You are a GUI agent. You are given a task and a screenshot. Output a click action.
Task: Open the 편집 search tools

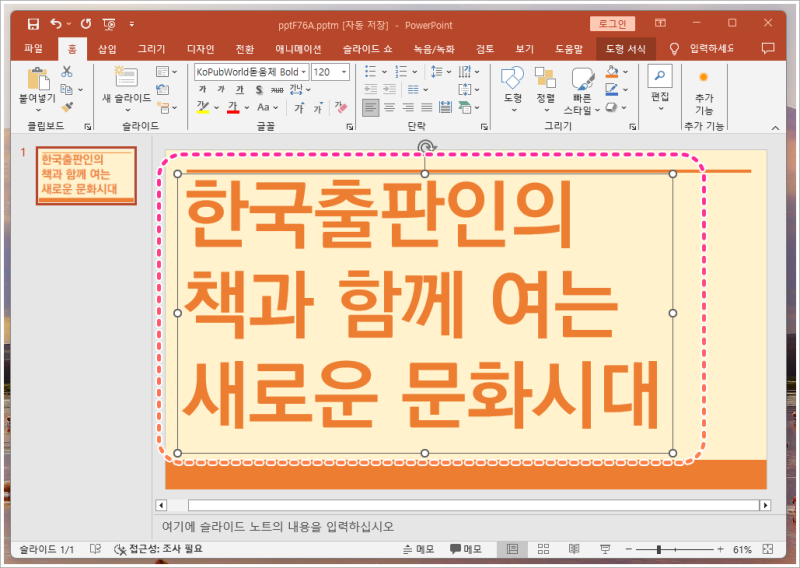coord(660,88)
